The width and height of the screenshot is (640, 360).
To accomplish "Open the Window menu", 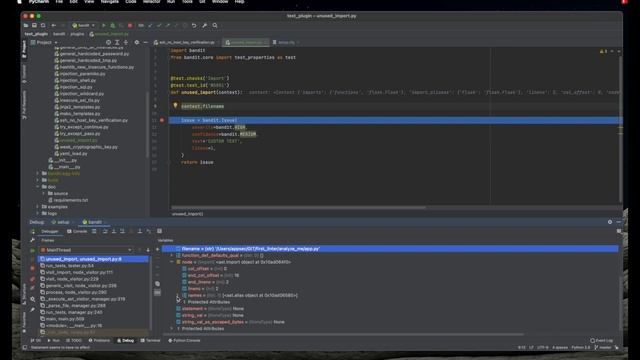I will [x=220, y=2].
